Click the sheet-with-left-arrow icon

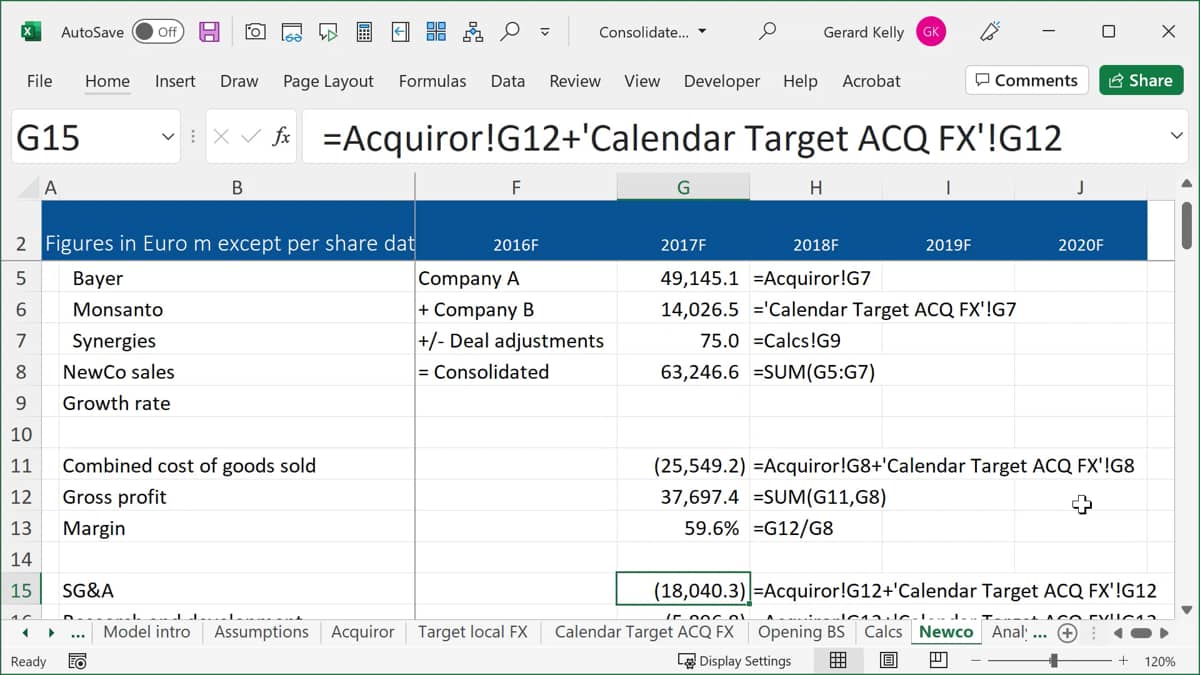click(x=400, y=32)
